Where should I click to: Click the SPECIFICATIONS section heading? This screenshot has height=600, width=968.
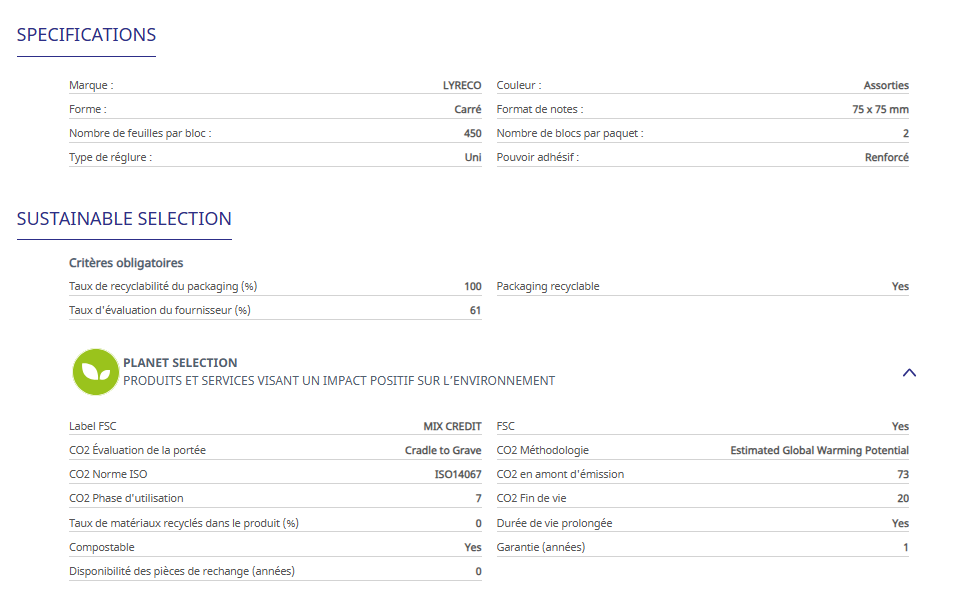pyautogui.click(x=86, y=35)
